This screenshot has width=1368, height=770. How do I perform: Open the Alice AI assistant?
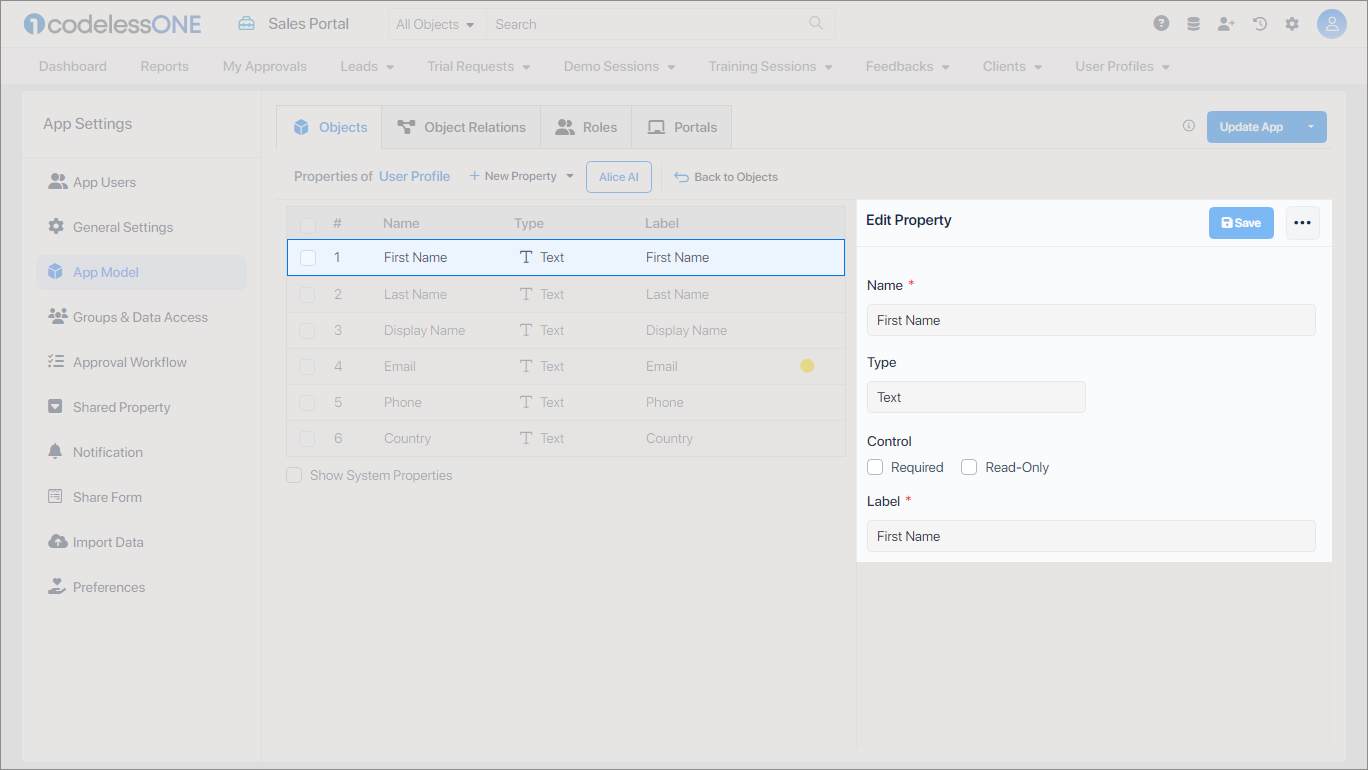[618, 176]
